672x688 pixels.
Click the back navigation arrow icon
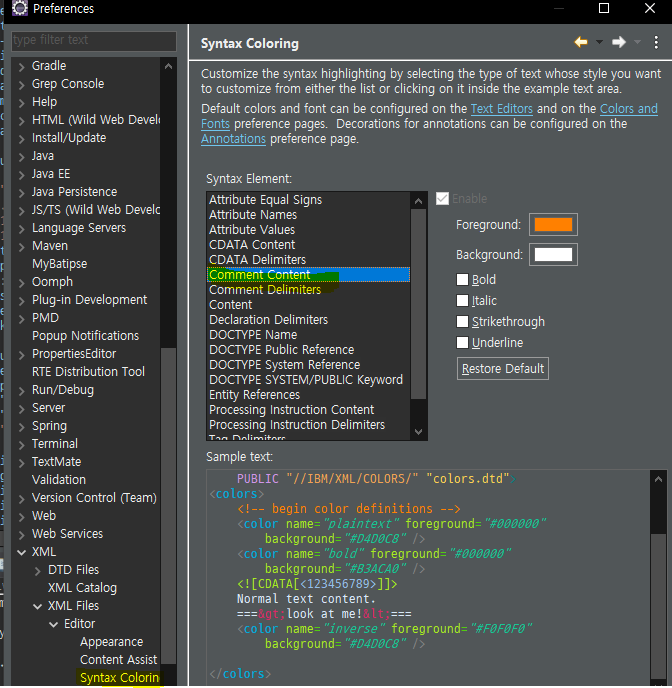(x=581, y=42)
